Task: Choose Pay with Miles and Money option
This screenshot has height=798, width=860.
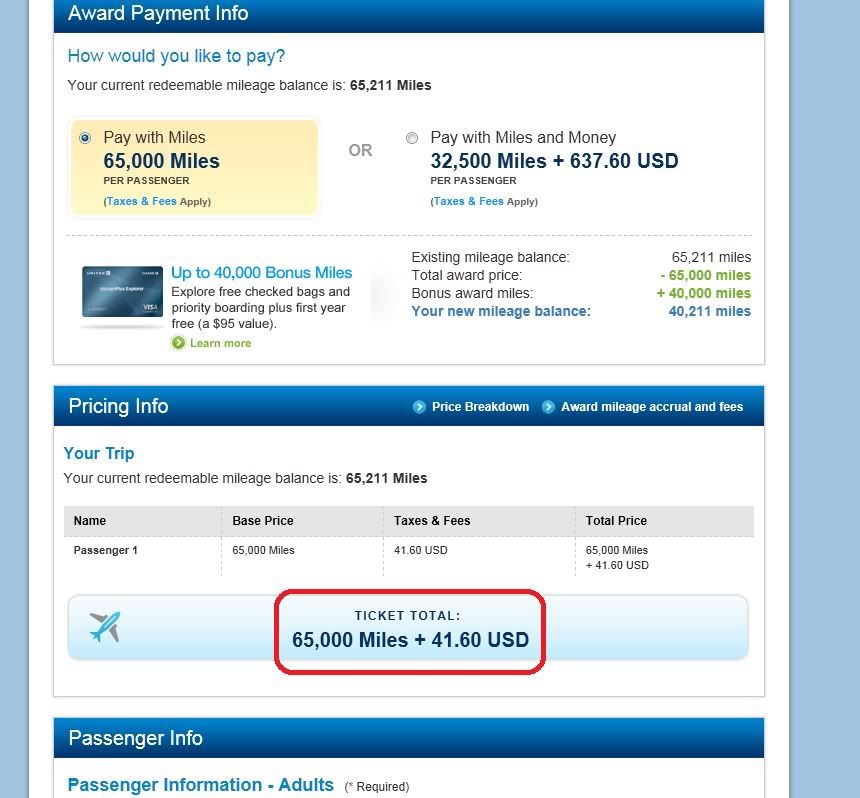Action: pyautogui.click(x=412, y=138)
